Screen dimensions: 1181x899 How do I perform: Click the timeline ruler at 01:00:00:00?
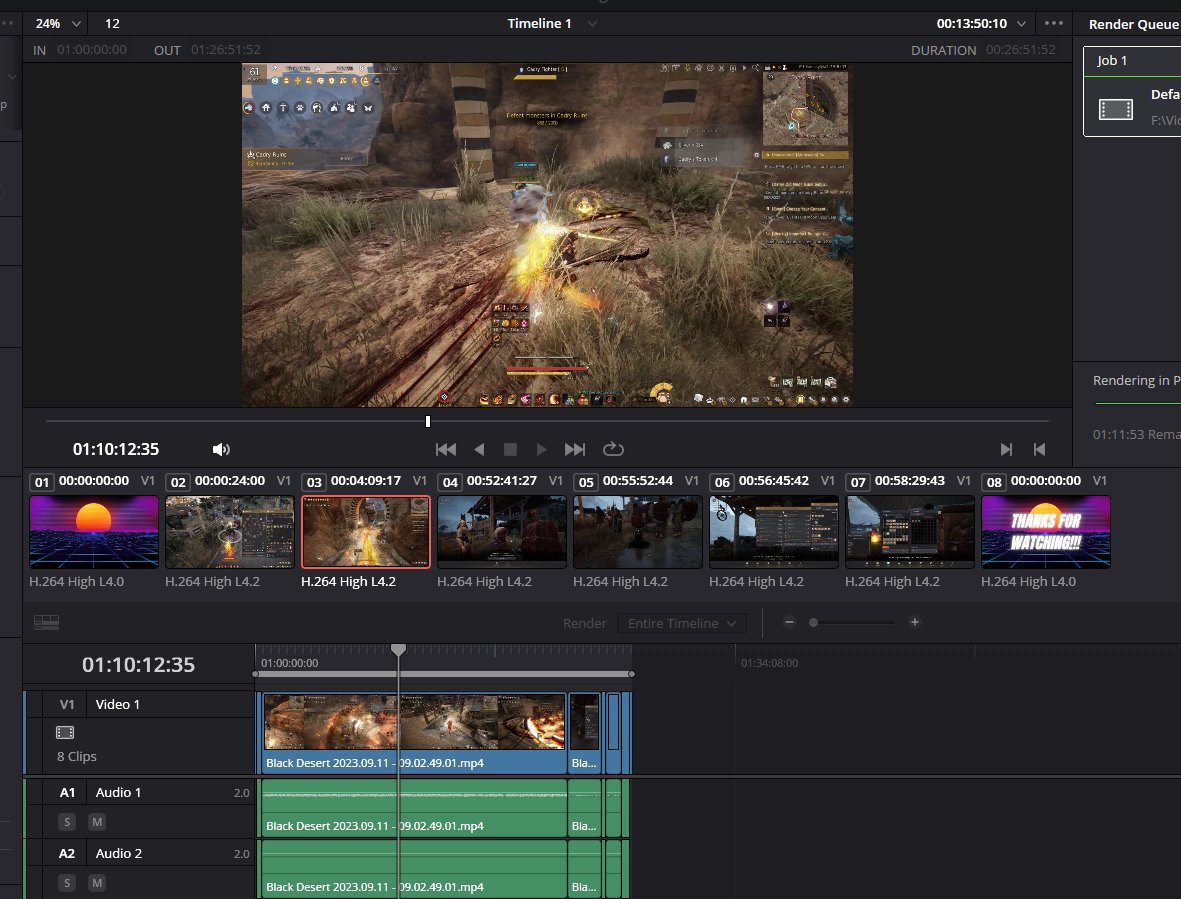pos(290,663)
